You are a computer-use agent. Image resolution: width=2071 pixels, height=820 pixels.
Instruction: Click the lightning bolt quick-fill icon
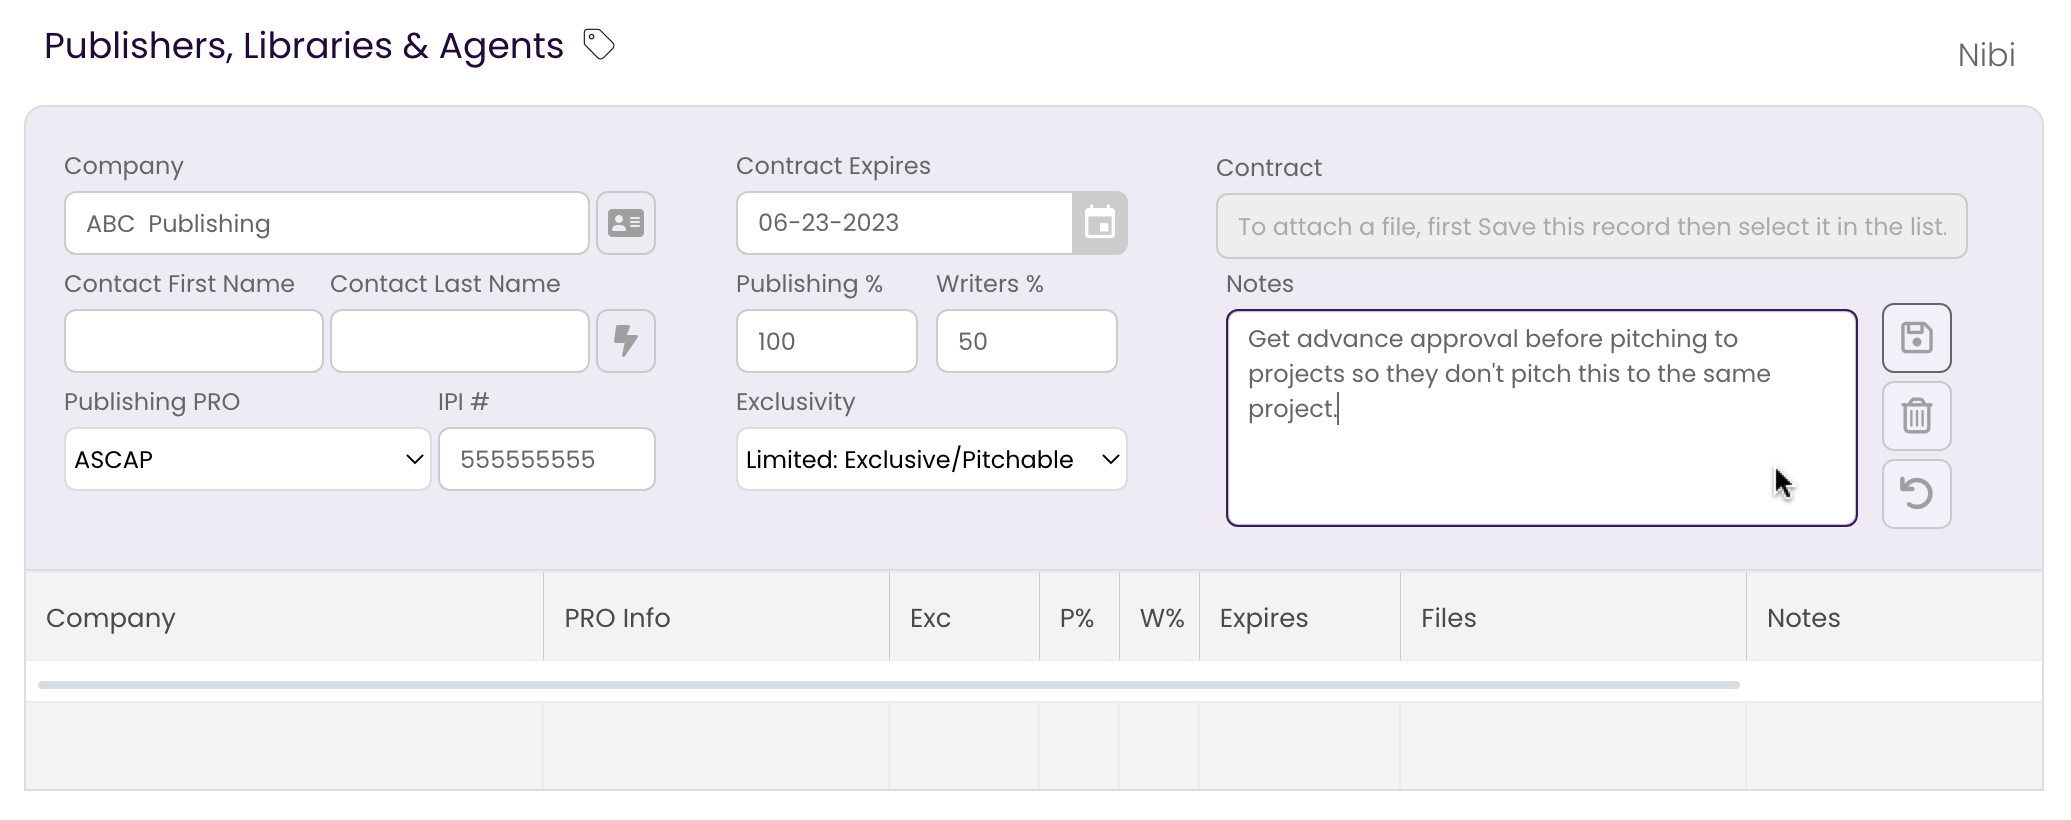coord(626,341)
